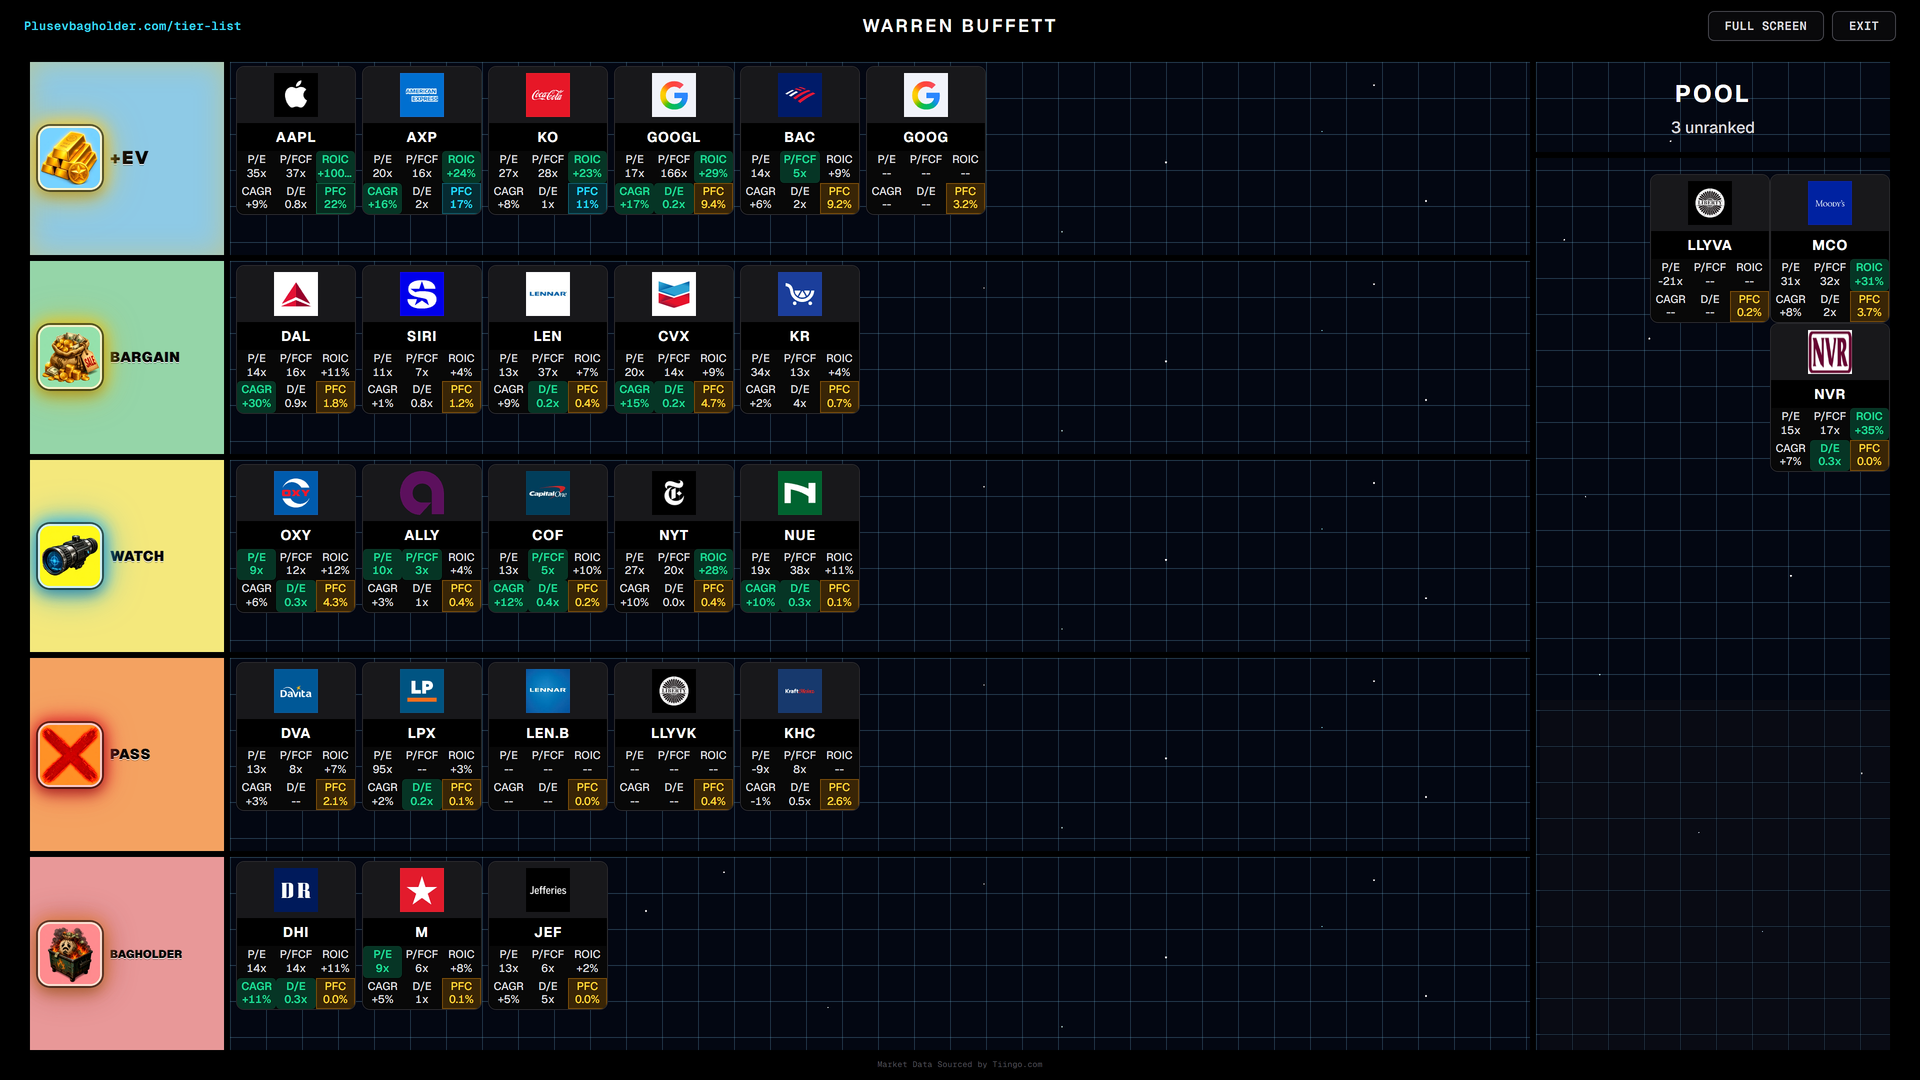This screenshot has height=1080, width=1920.
Task: Select the American Express logo for AXP
Action: [422, 95]
